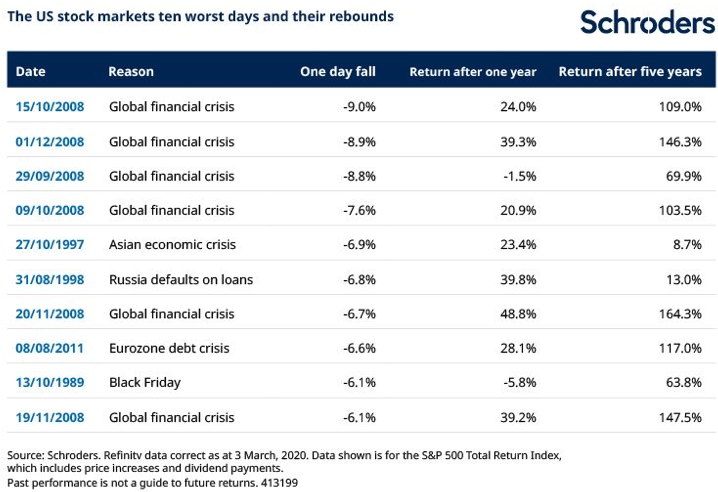Select the 29/09/2008 date entry
Image resolution: width=718 pixels, height=492 pixels.
point(50,176)
